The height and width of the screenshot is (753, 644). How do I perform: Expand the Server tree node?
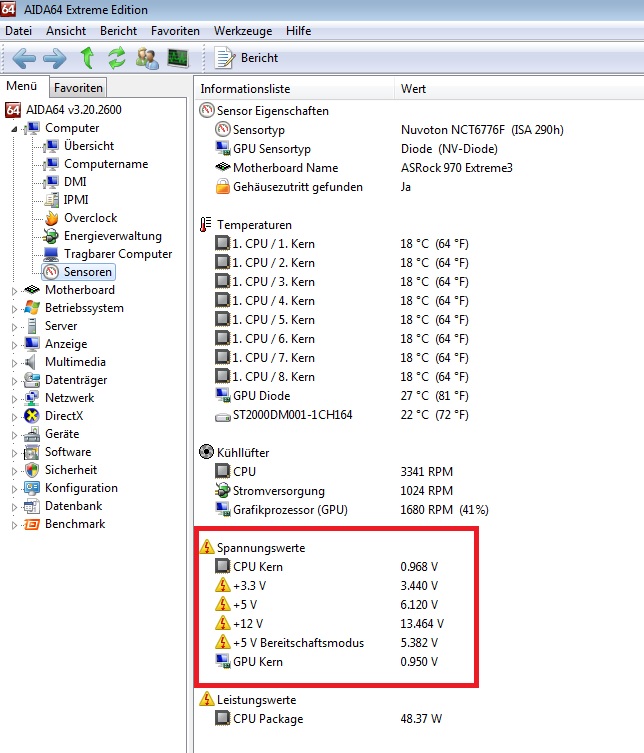(x=14, y=327)
